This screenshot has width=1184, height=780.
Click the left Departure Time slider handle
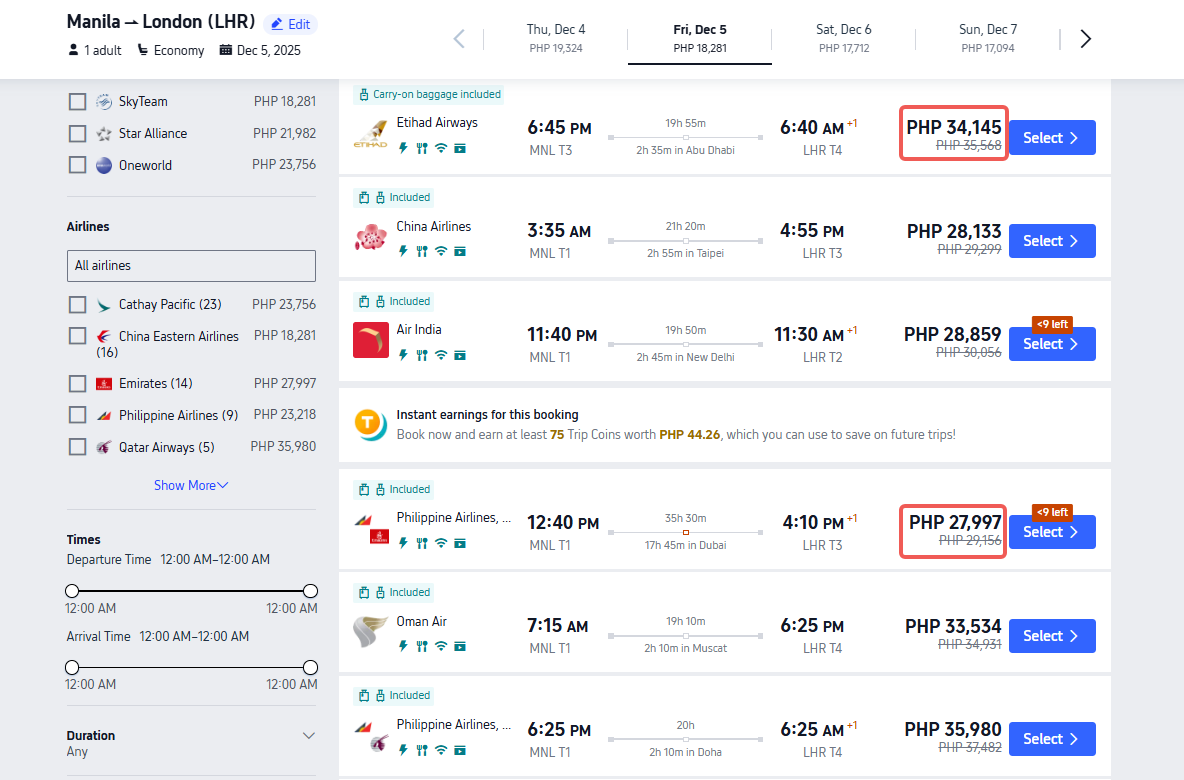coord(72,591)
